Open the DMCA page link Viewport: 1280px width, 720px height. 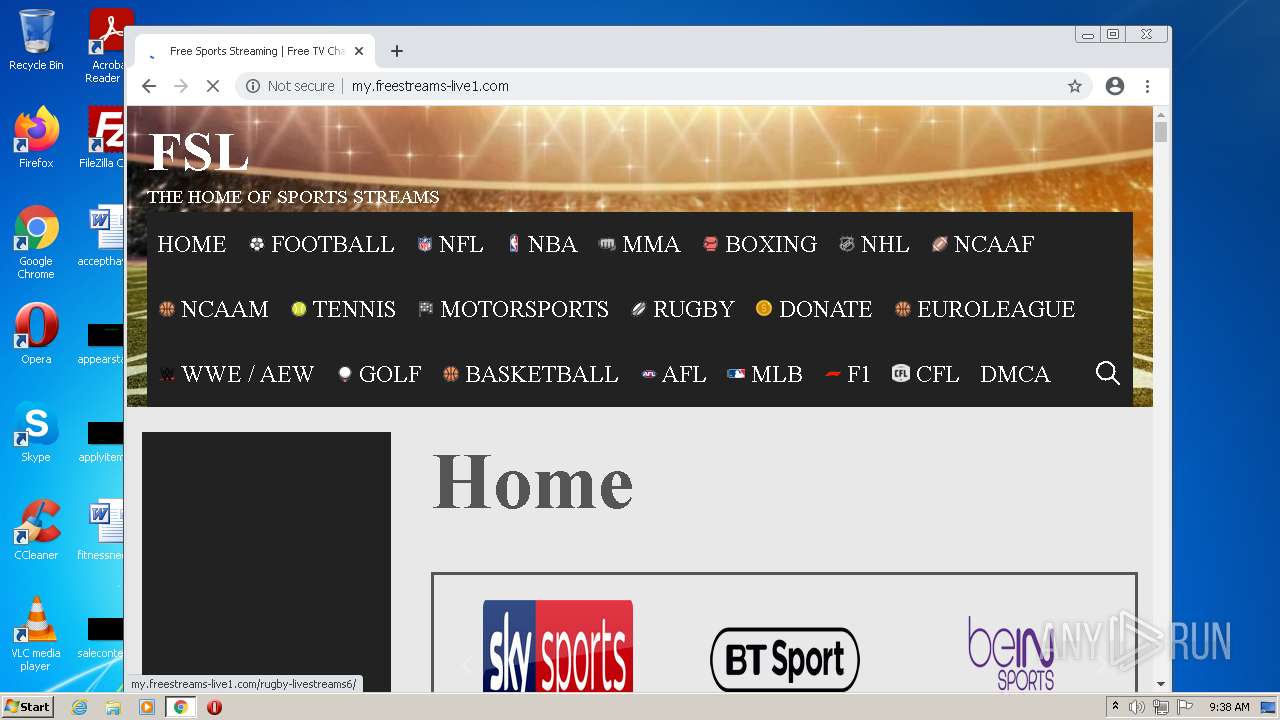(x=1015, y=374)
